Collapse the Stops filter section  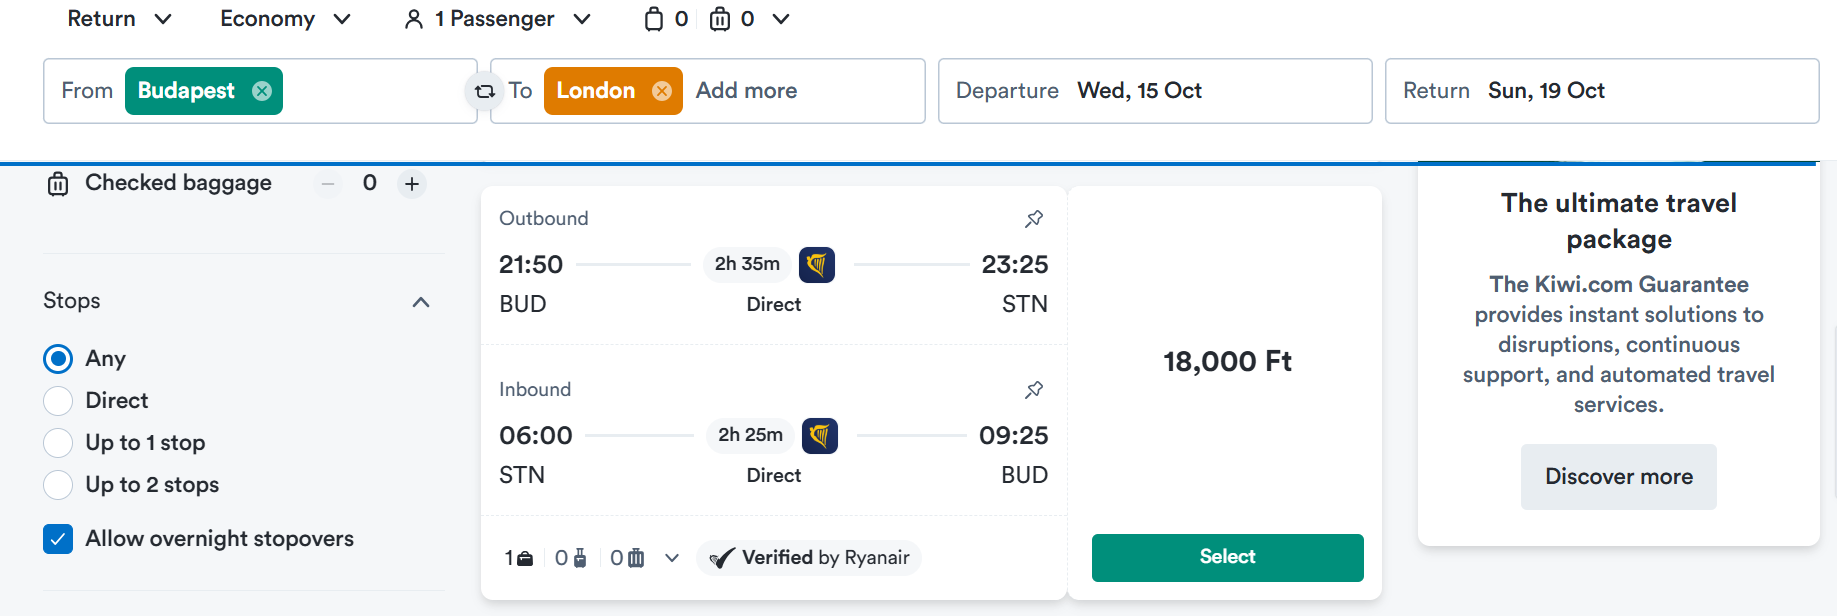421,302
